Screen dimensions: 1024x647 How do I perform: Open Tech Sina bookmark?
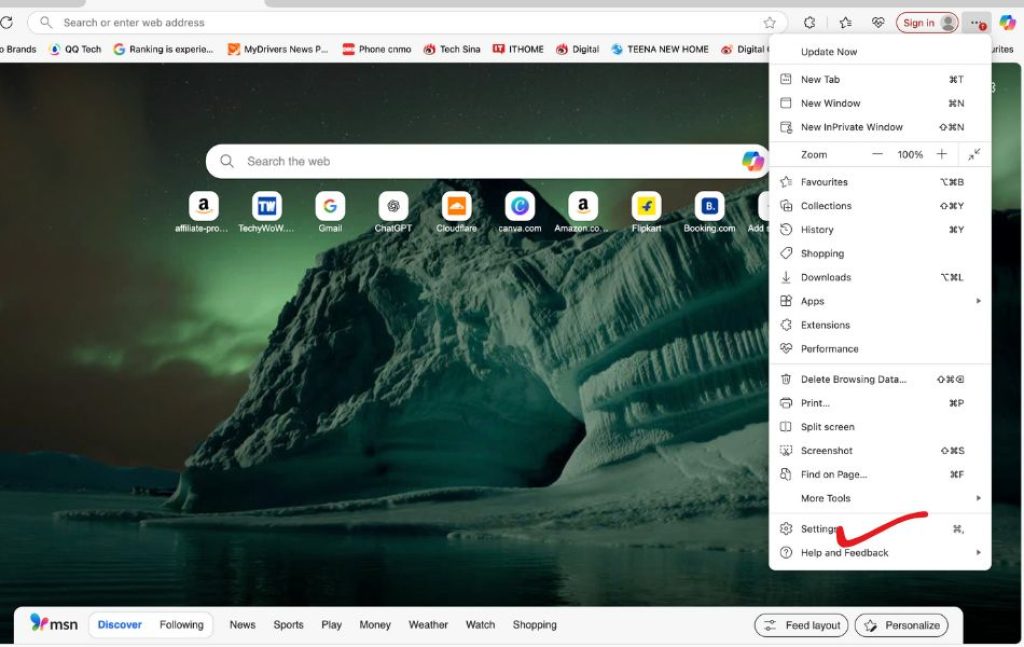point(452,49)
